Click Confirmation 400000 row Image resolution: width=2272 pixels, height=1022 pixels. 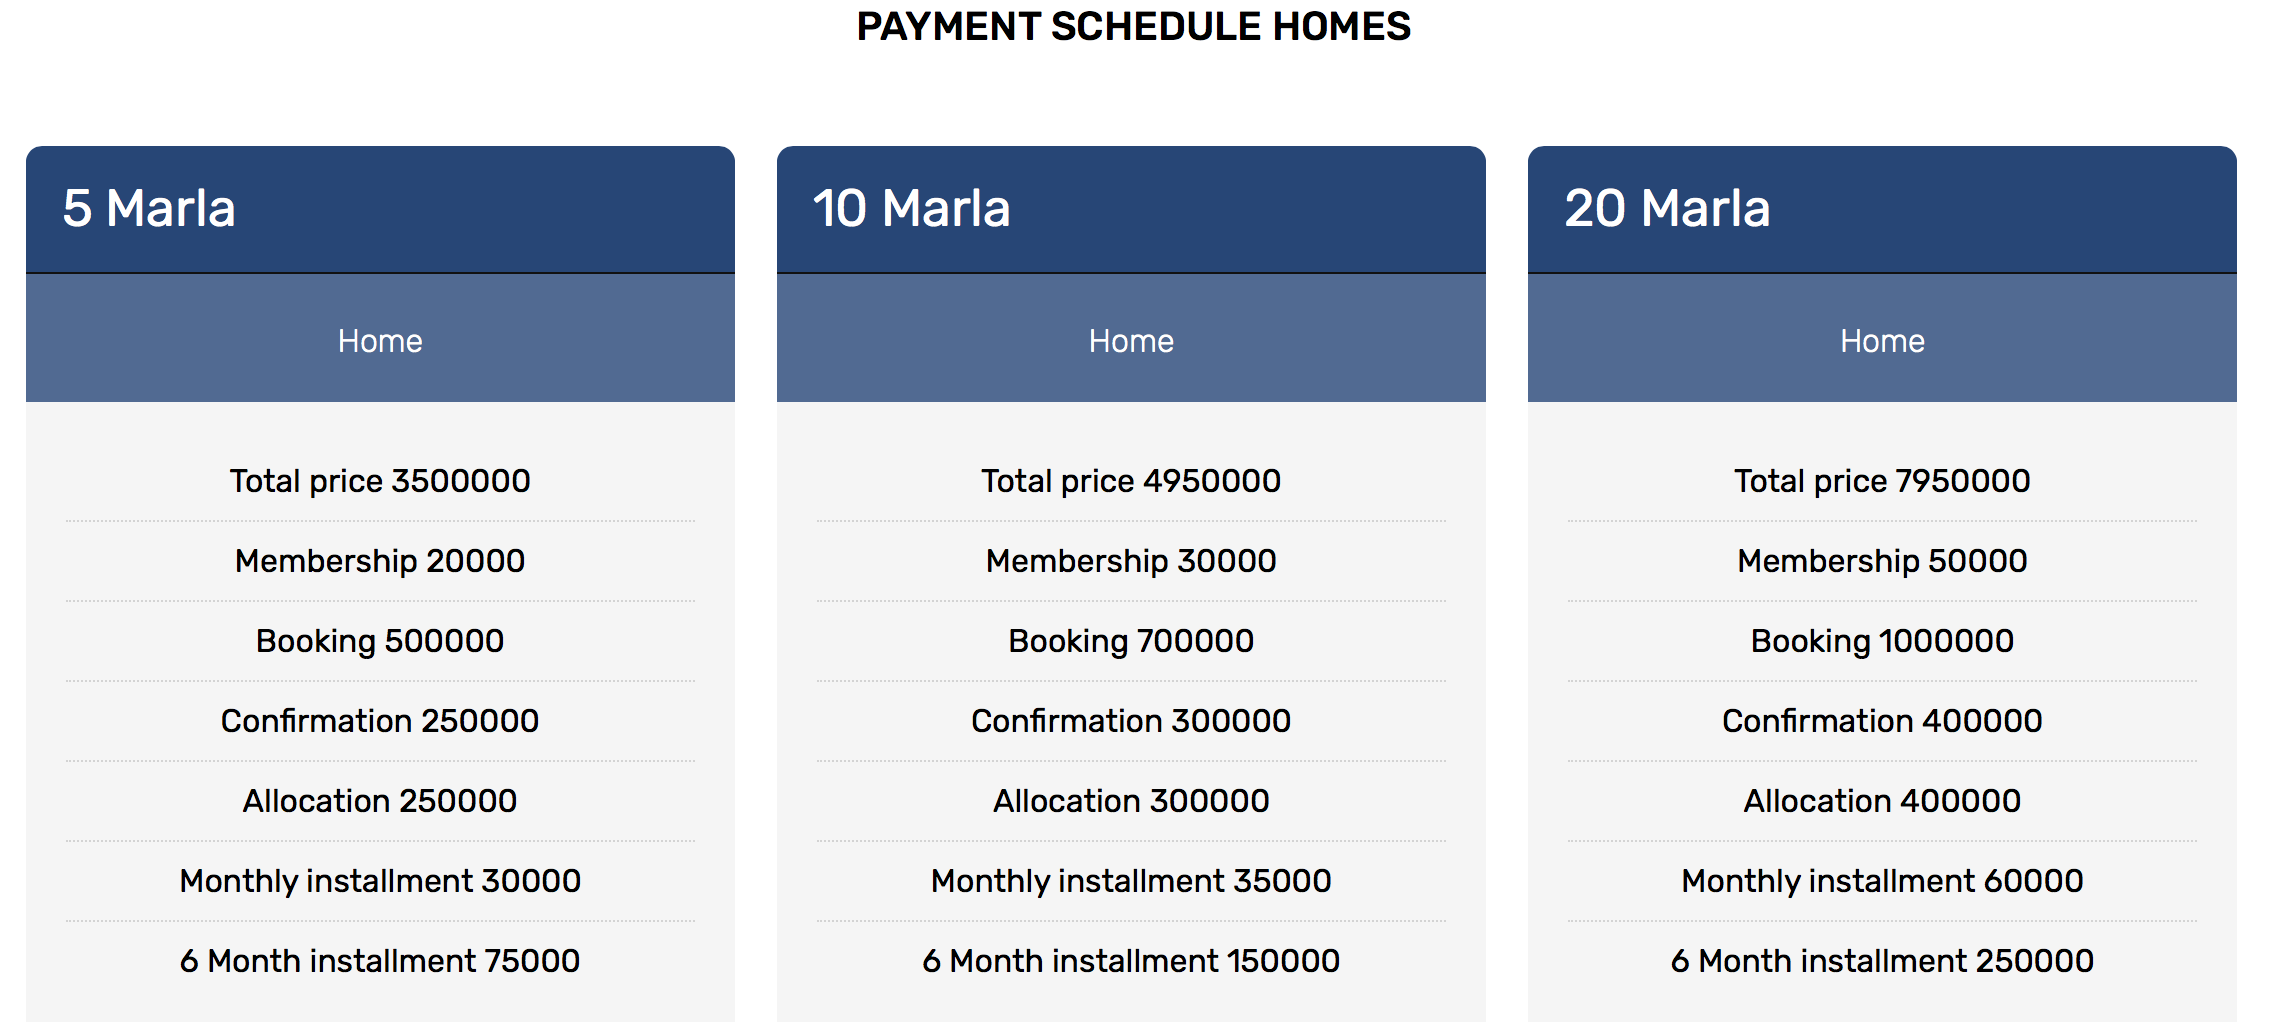click(x=1882, y=721)
